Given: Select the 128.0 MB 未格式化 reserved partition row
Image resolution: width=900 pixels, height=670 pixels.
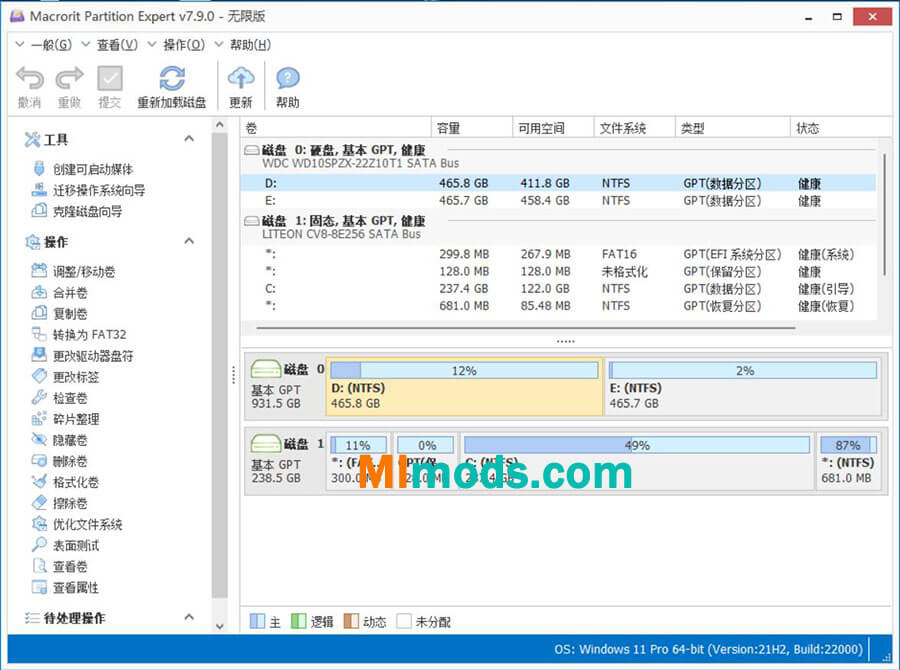Looking at the screenshot, I should point(558,272).
